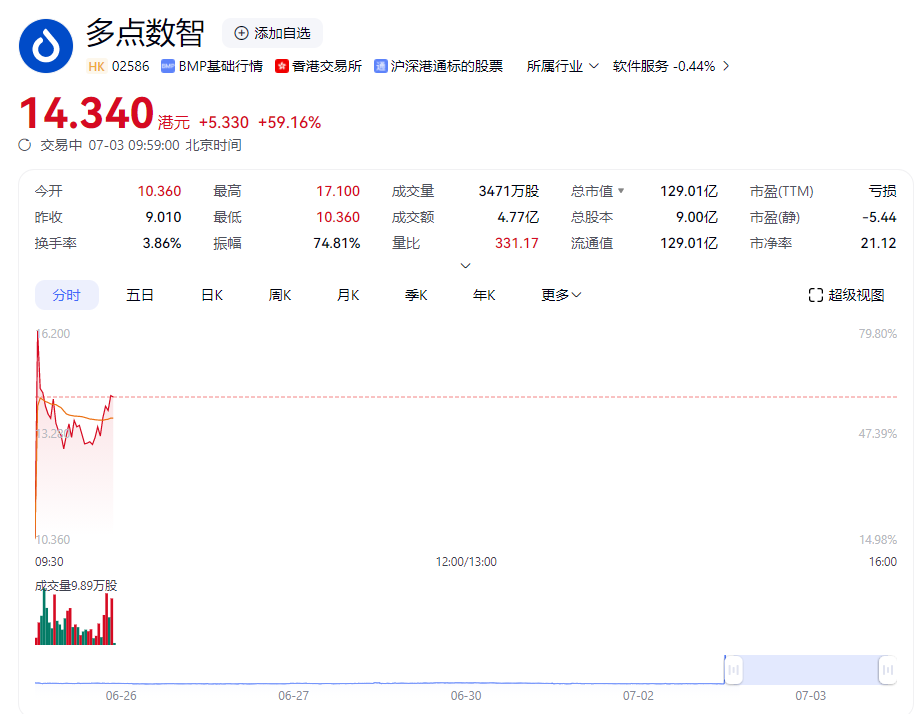Screen dimensions: 914x714
Task: Add stock to watchlist via 添加自选
Action: click(272, 33)
